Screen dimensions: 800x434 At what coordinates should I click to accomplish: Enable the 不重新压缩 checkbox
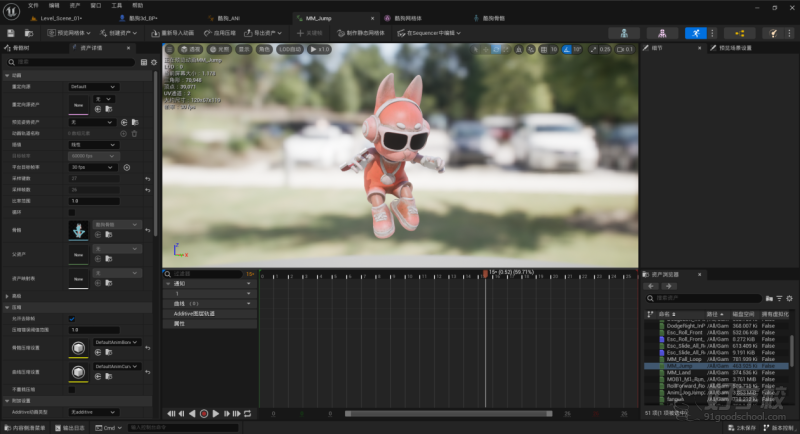pos(72,389)
